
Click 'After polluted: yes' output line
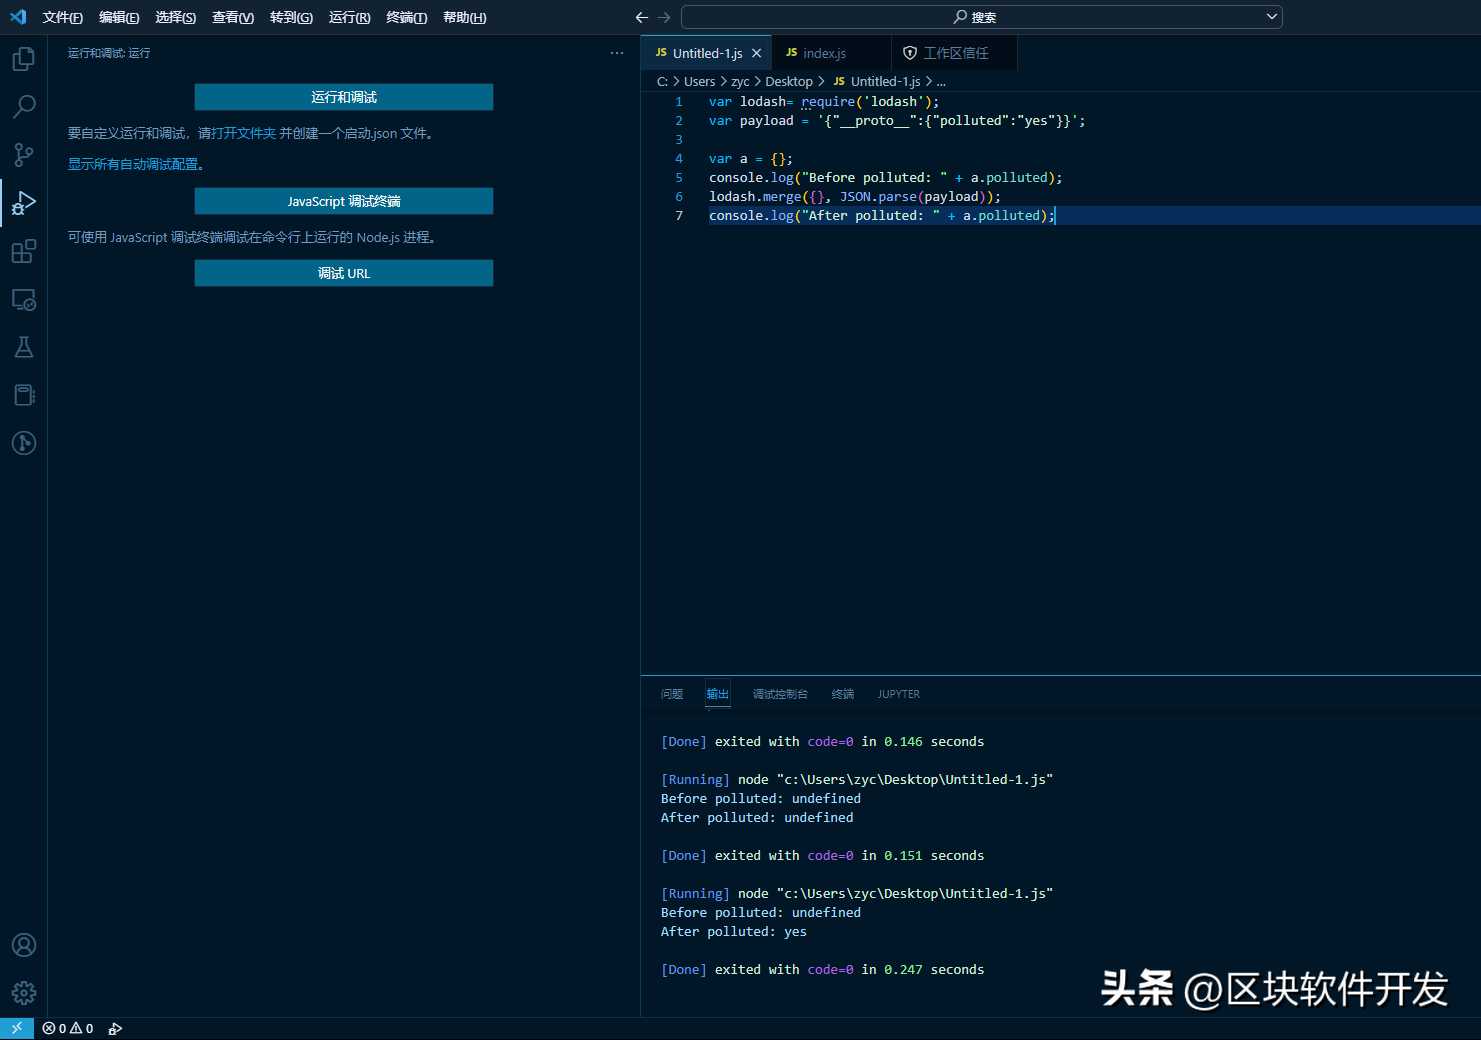pos(734,931)
